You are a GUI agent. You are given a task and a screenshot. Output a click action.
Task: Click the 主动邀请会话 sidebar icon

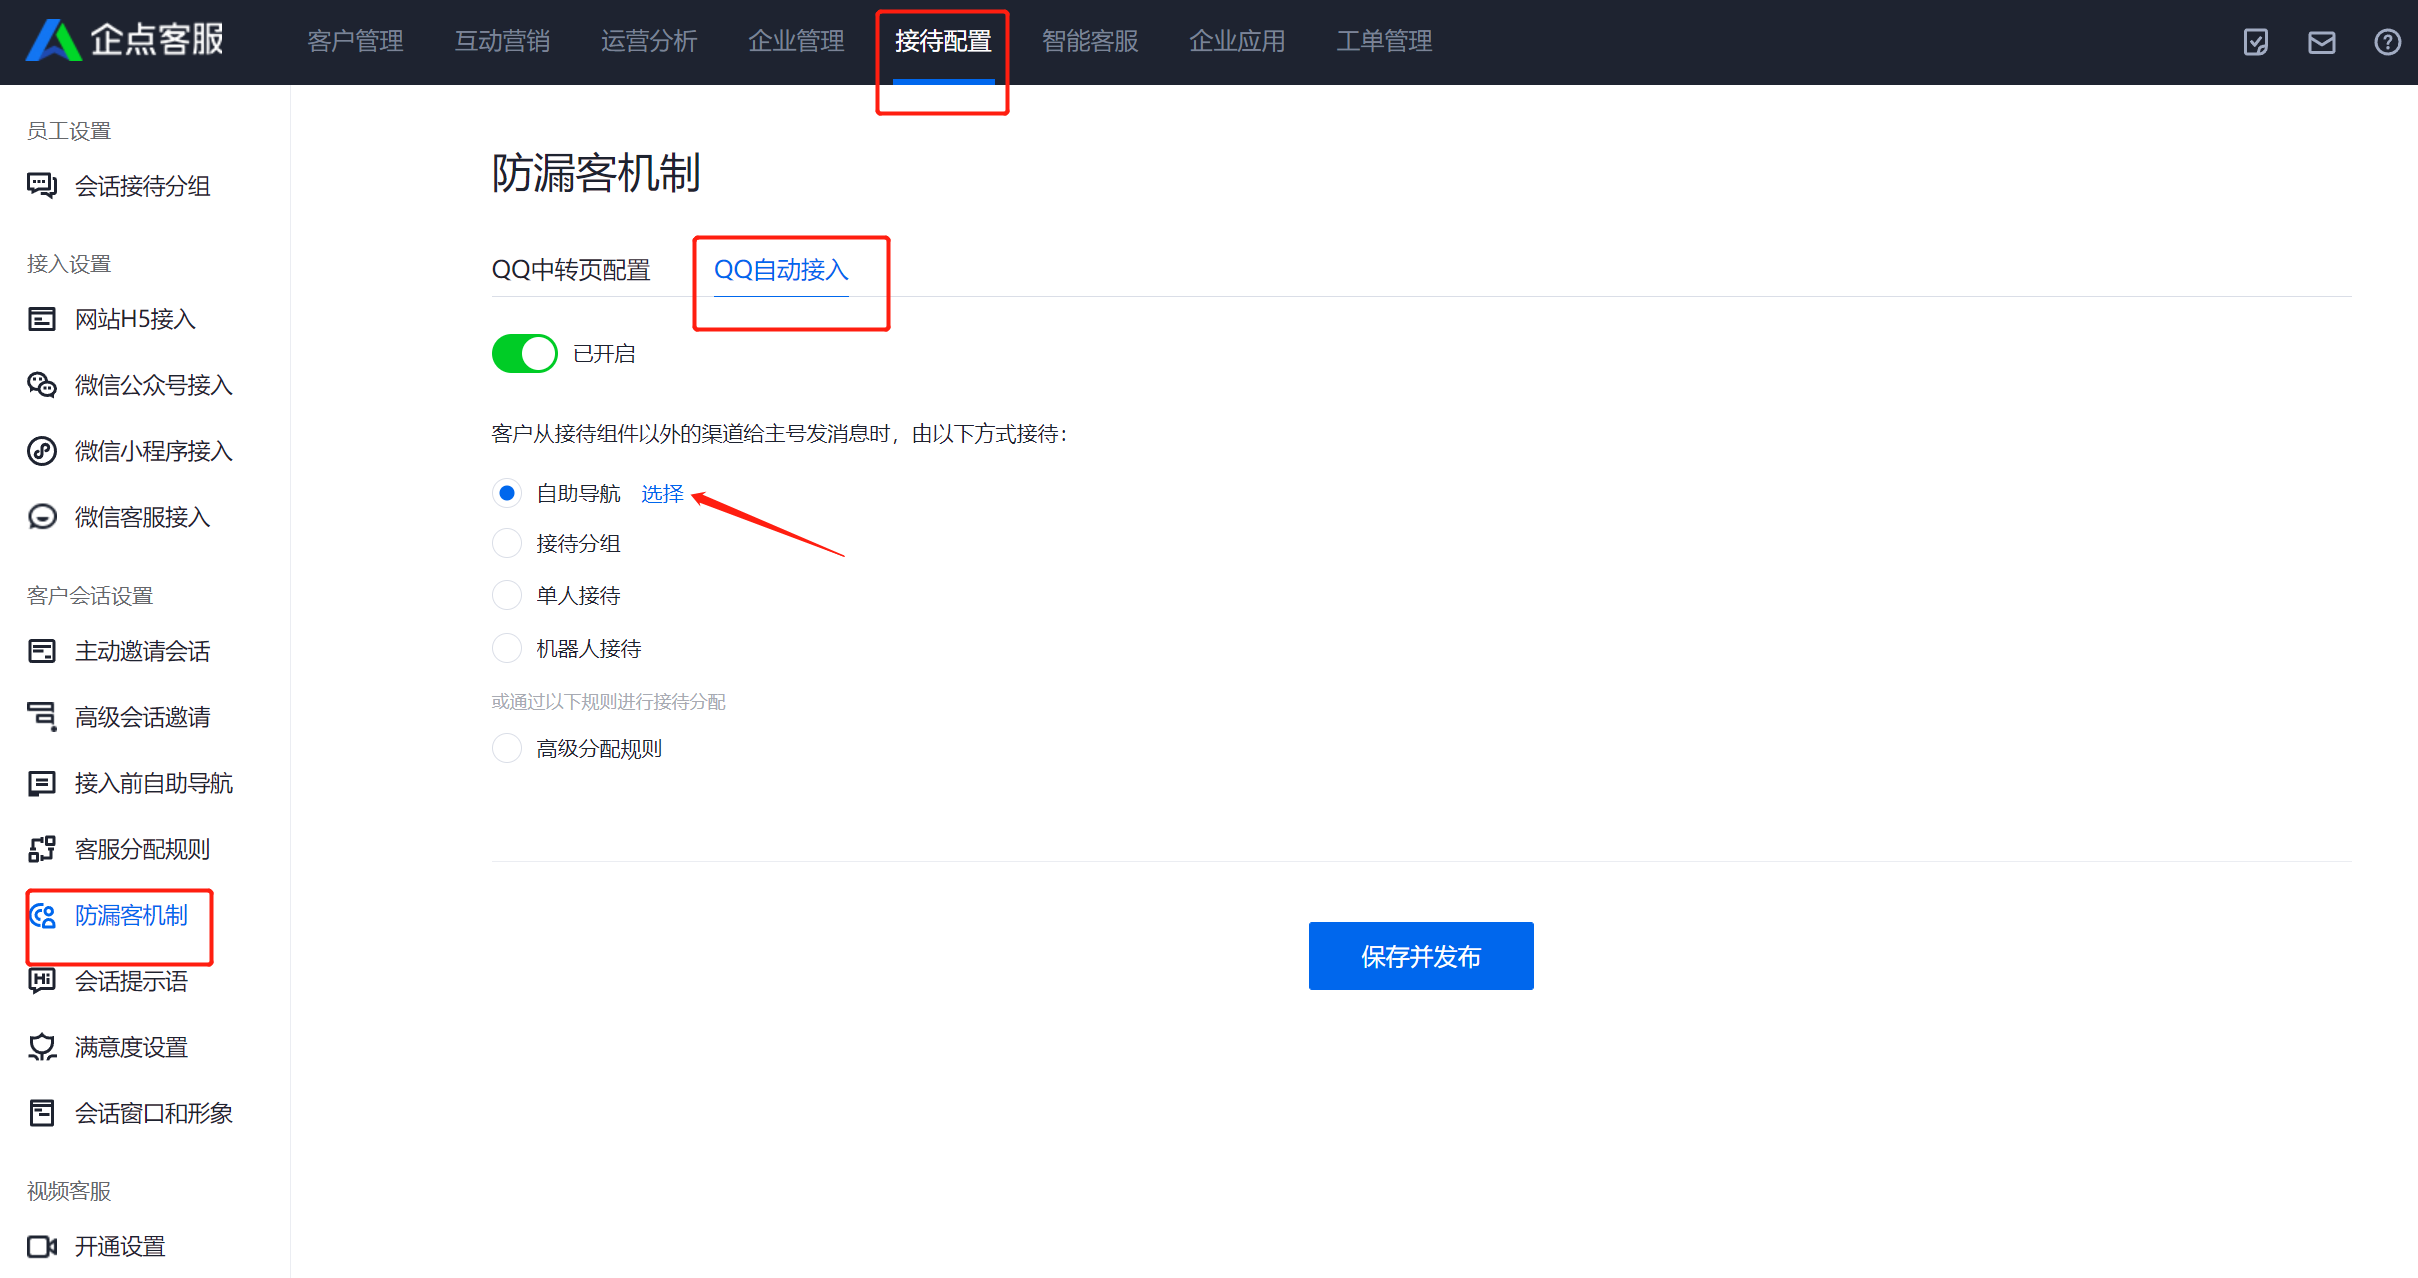pyautogui.click(x=42, y=651)
